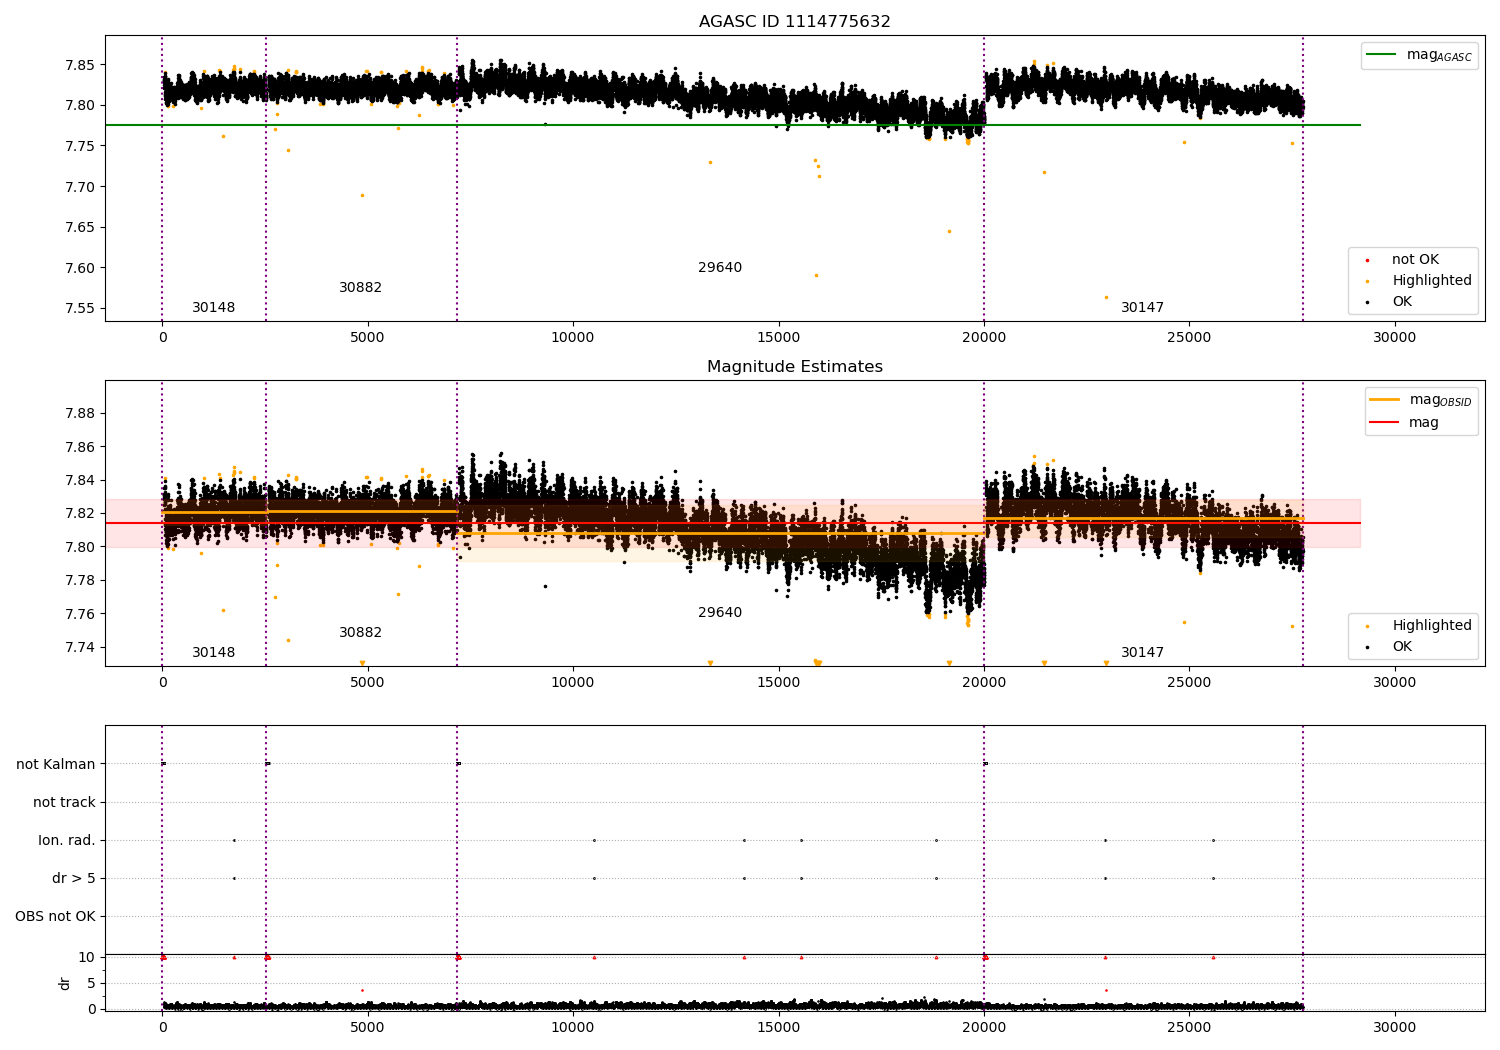Click observation label 30148 in middle plot
The height and width of the screenshot is (1050, 1500).
(213, 653)
